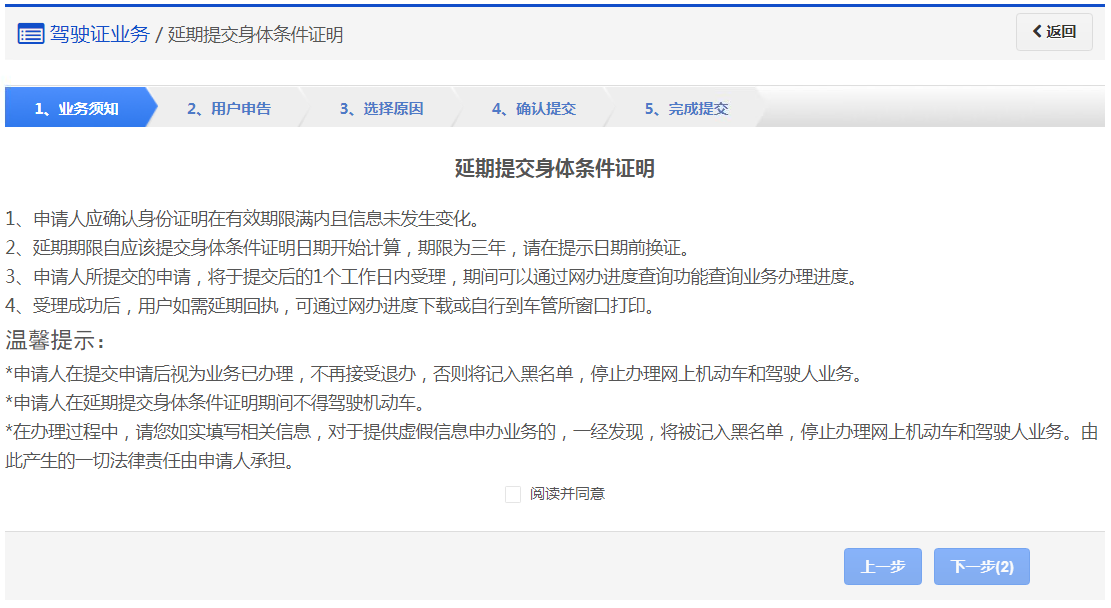This screenshot has height=608, width=1111.
Task: Click the bold 延期提交身体条件证明 page heading
Action: click(555, 169)
